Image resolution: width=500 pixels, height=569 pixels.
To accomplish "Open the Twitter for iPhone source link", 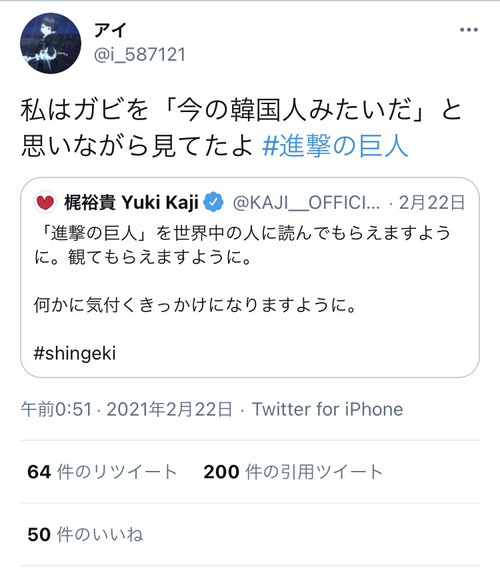I will pyautogui.click(x=328, y=409).
